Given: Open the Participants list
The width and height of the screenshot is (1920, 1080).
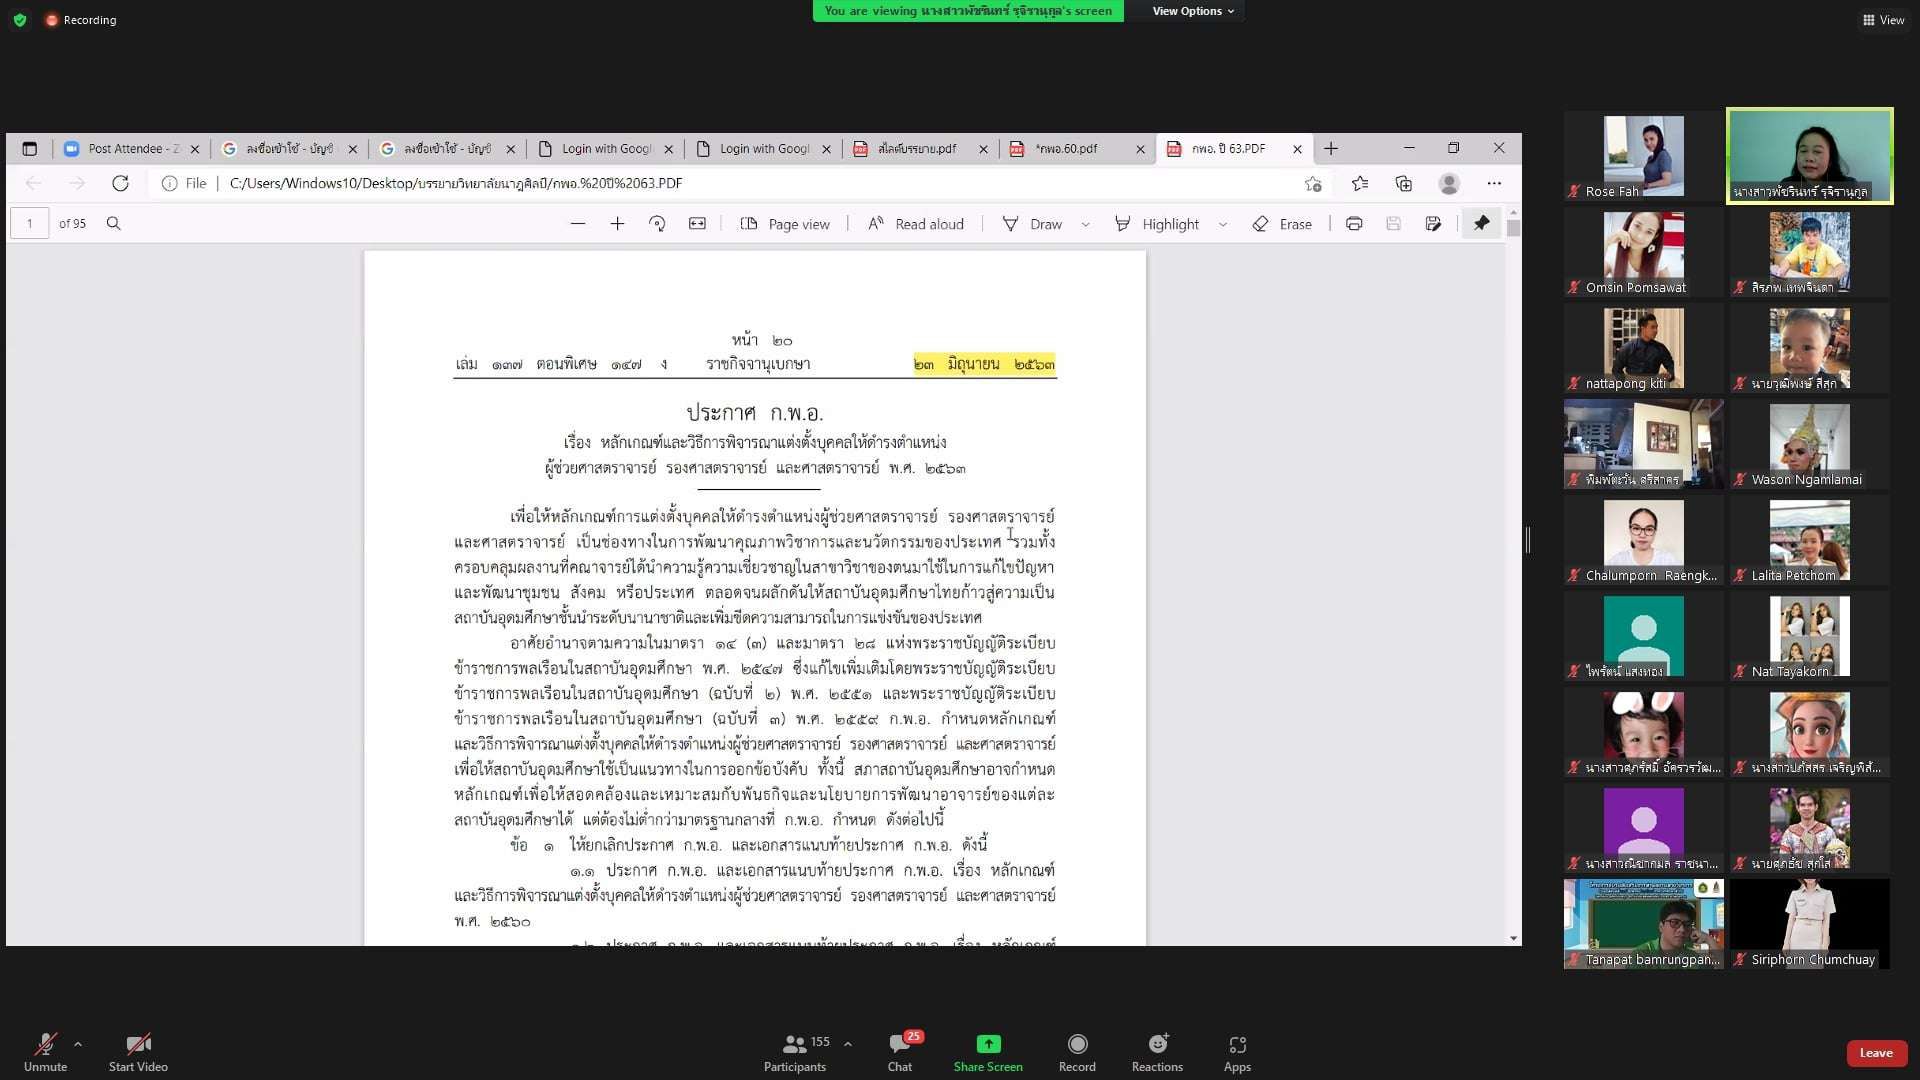Looking at the screenshot, I should point(795,1044).
